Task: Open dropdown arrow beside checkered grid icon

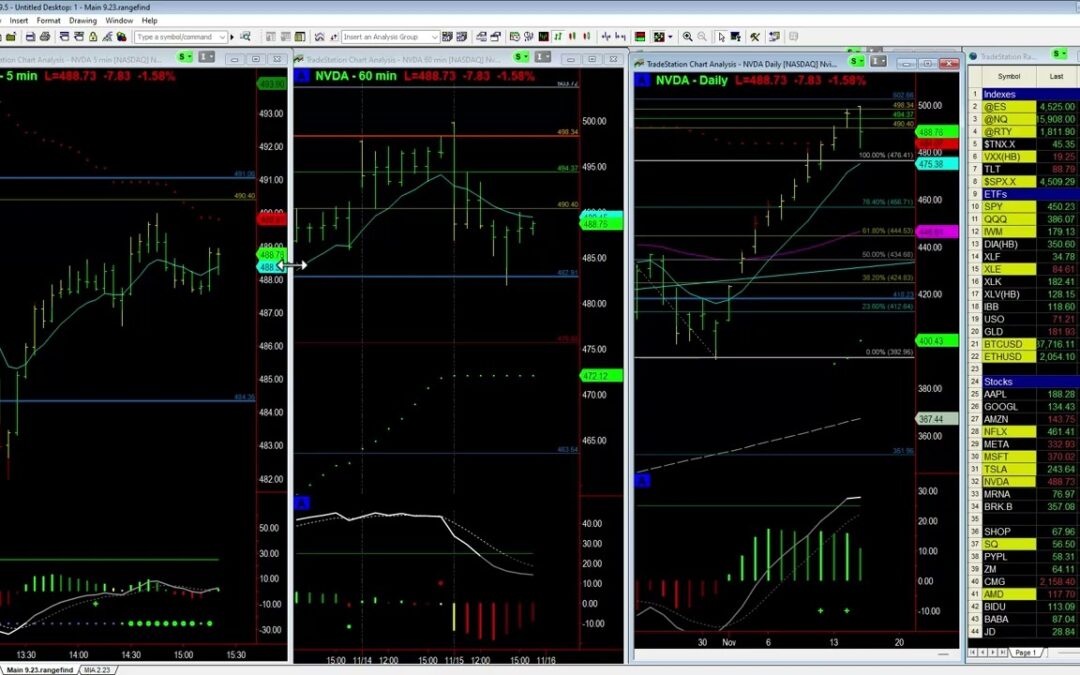Action: tap(669, 37)
